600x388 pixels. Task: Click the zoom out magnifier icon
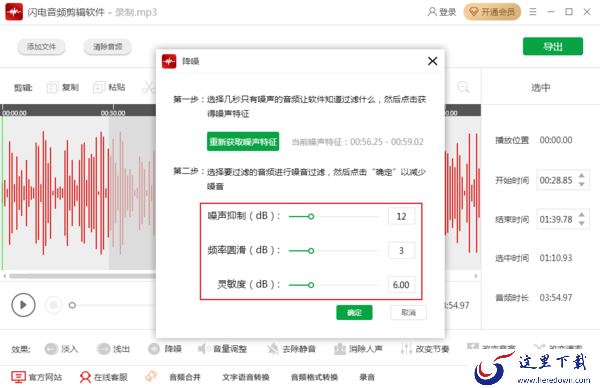[x=463, y=88]
